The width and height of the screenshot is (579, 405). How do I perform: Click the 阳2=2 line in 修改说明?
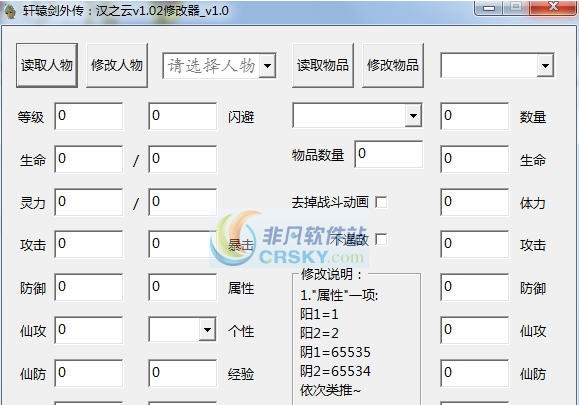pos(319,333)
